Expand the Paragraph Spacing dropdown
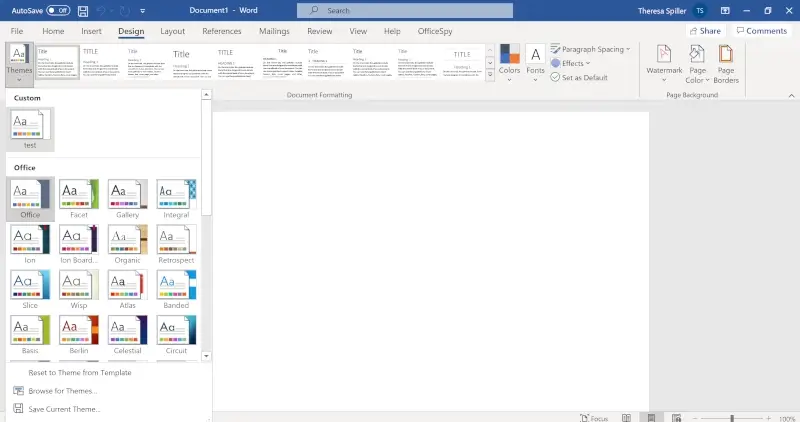Image resolution: width=800 pixels, height=422 pixels. point(590,49)
